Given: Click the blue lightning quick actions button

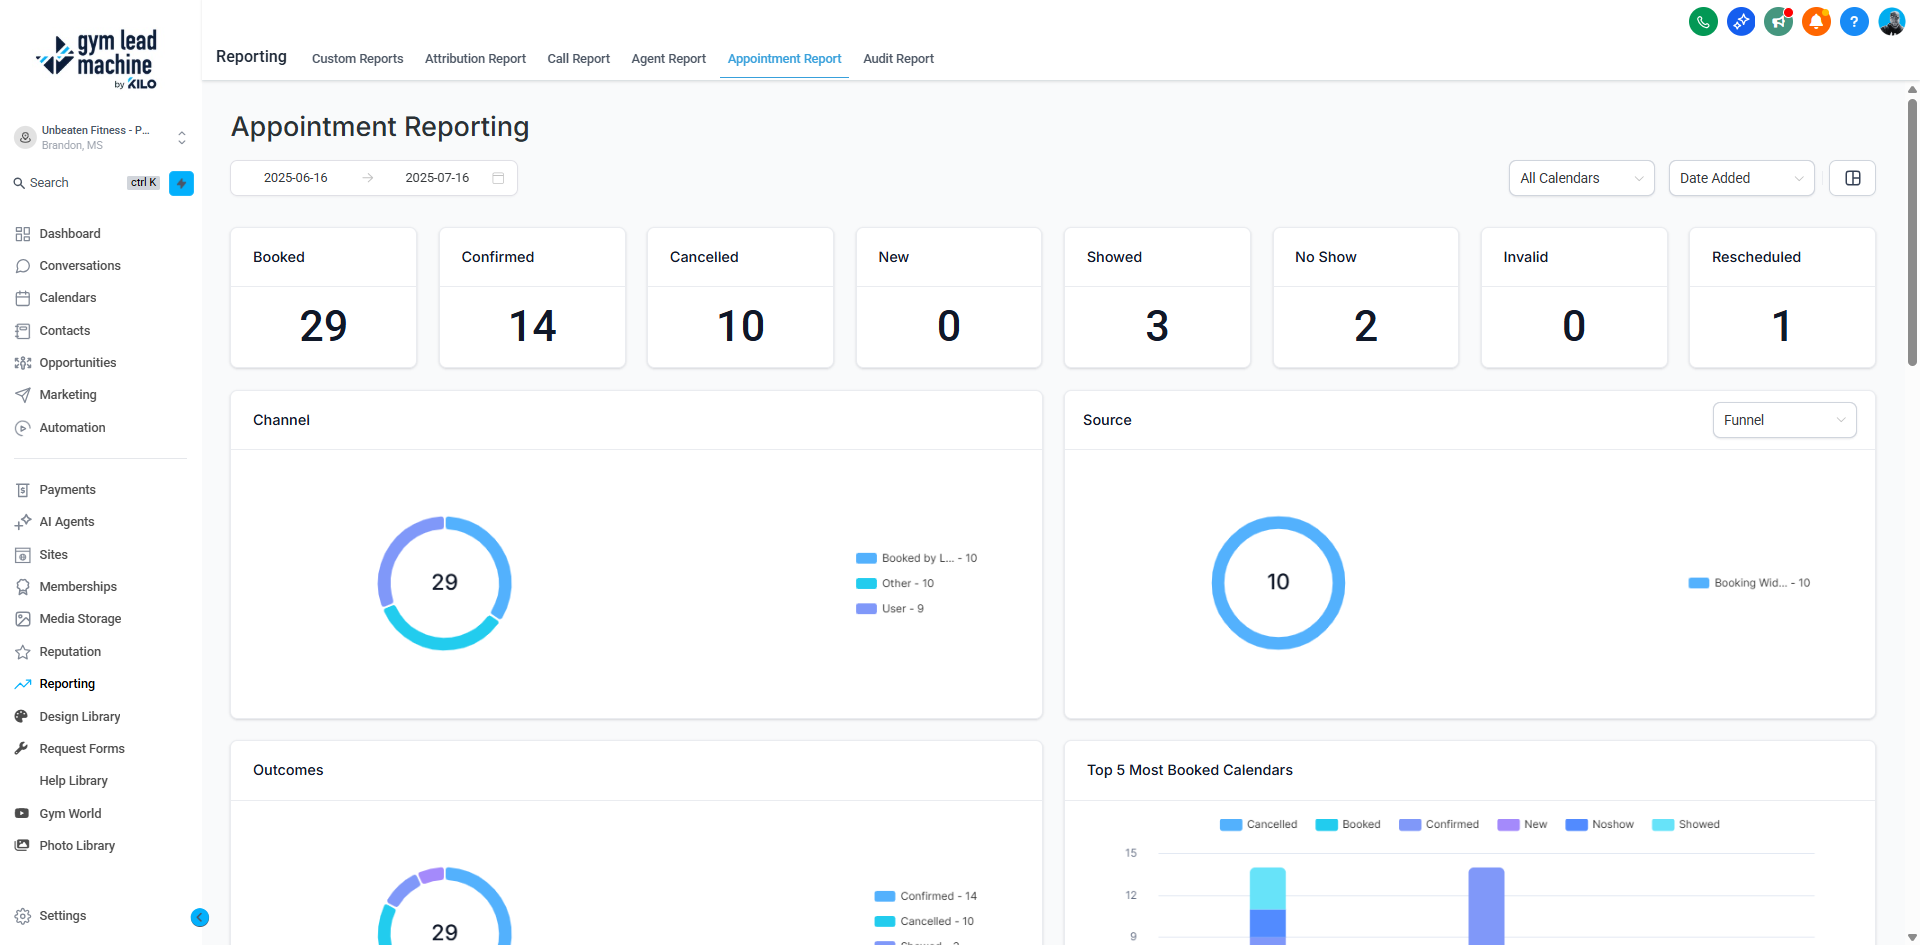Looking at the screenshot, I should 181,183.
